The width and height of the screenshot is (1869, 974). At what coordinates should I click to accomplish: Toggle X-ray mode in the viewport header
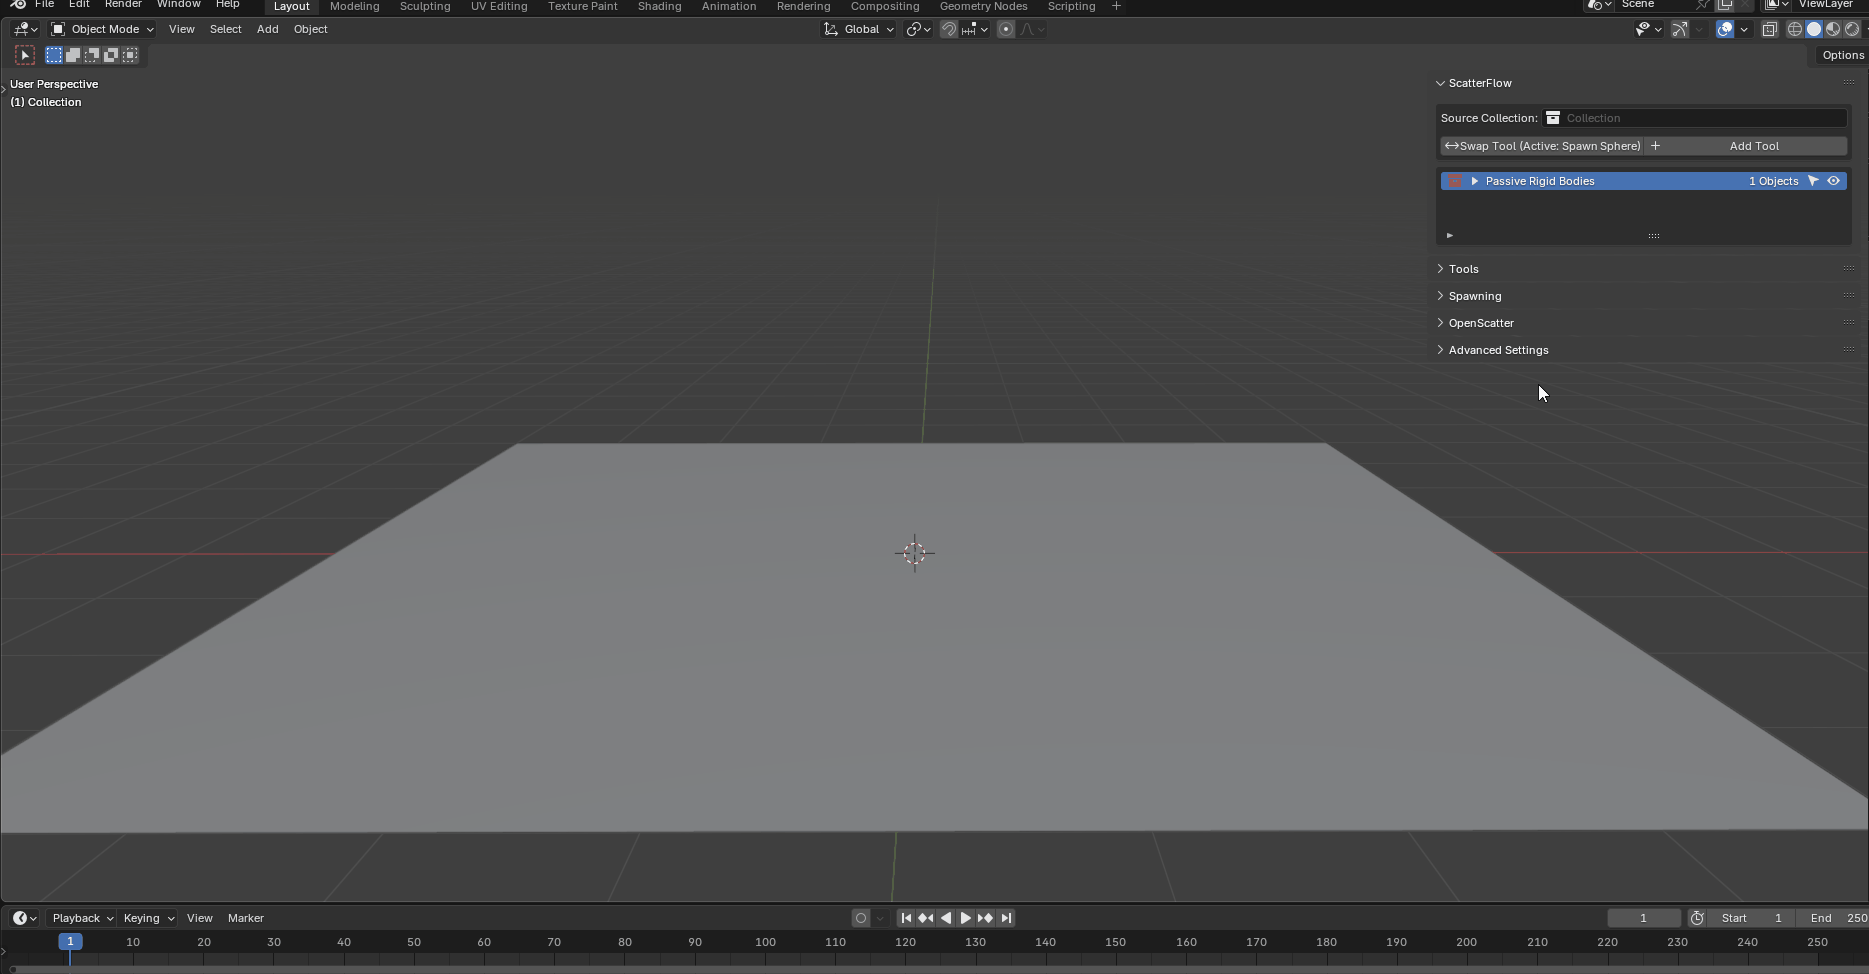click(x=1770, y=29)
